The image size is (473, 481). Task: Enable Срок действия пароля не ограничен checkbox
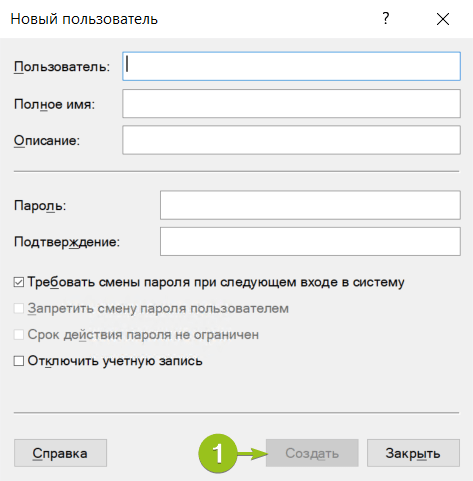pyautogui.click(x=19, y=334)
